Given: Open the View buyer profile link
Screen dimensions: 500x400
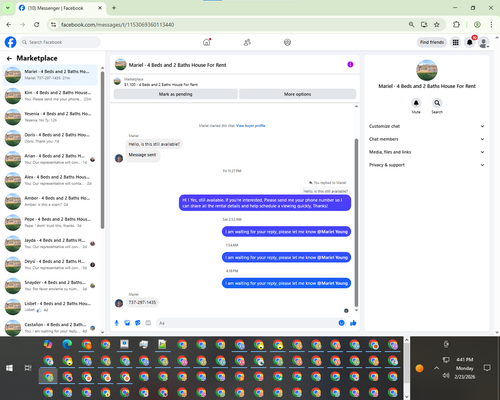Looking at the screenshot, I should point(251,126).
